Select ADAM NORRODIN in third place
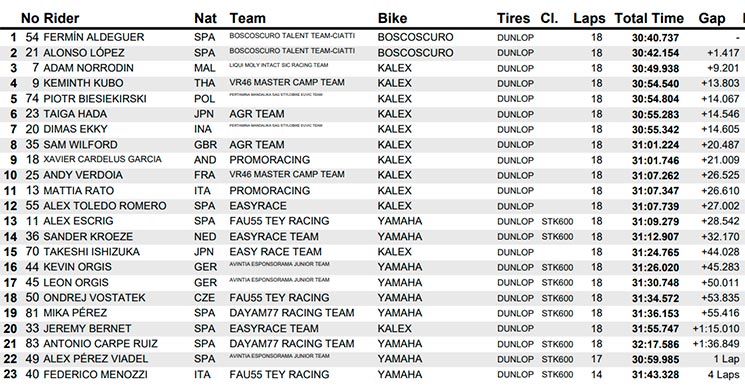 (x=88, y=68)
